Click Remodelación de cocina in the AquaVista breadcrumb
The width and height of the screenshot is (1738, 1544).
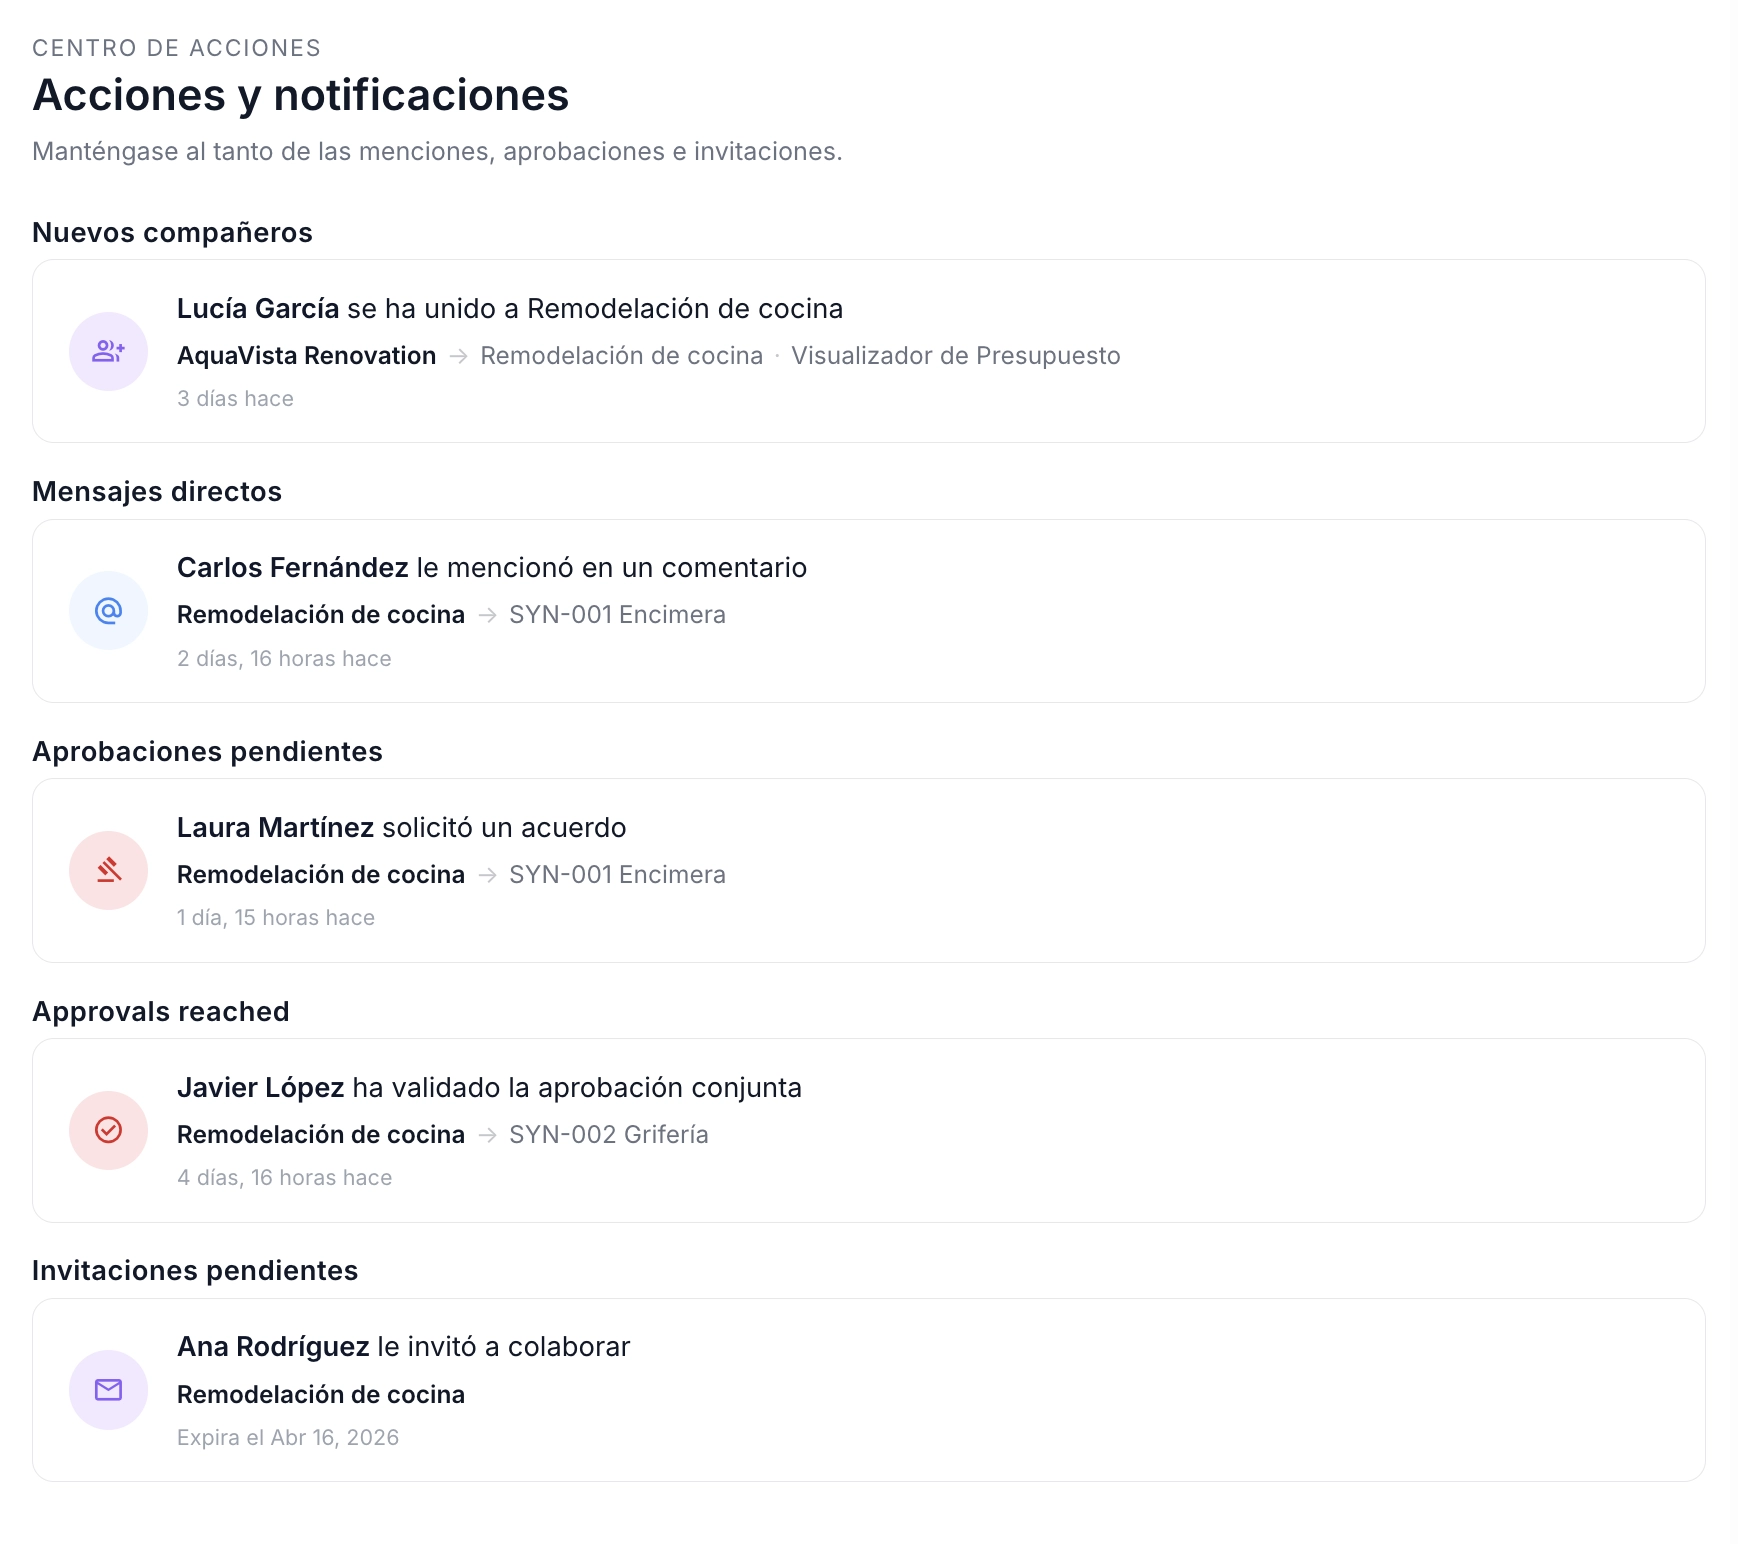pos(621,356)
